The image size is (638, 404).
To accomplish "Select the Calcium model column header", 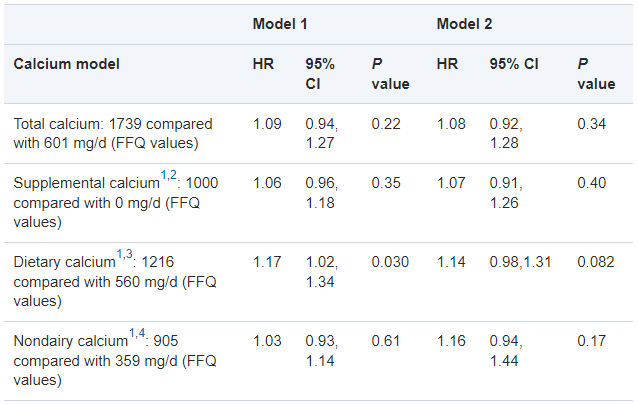I will [x=66, y=64].
